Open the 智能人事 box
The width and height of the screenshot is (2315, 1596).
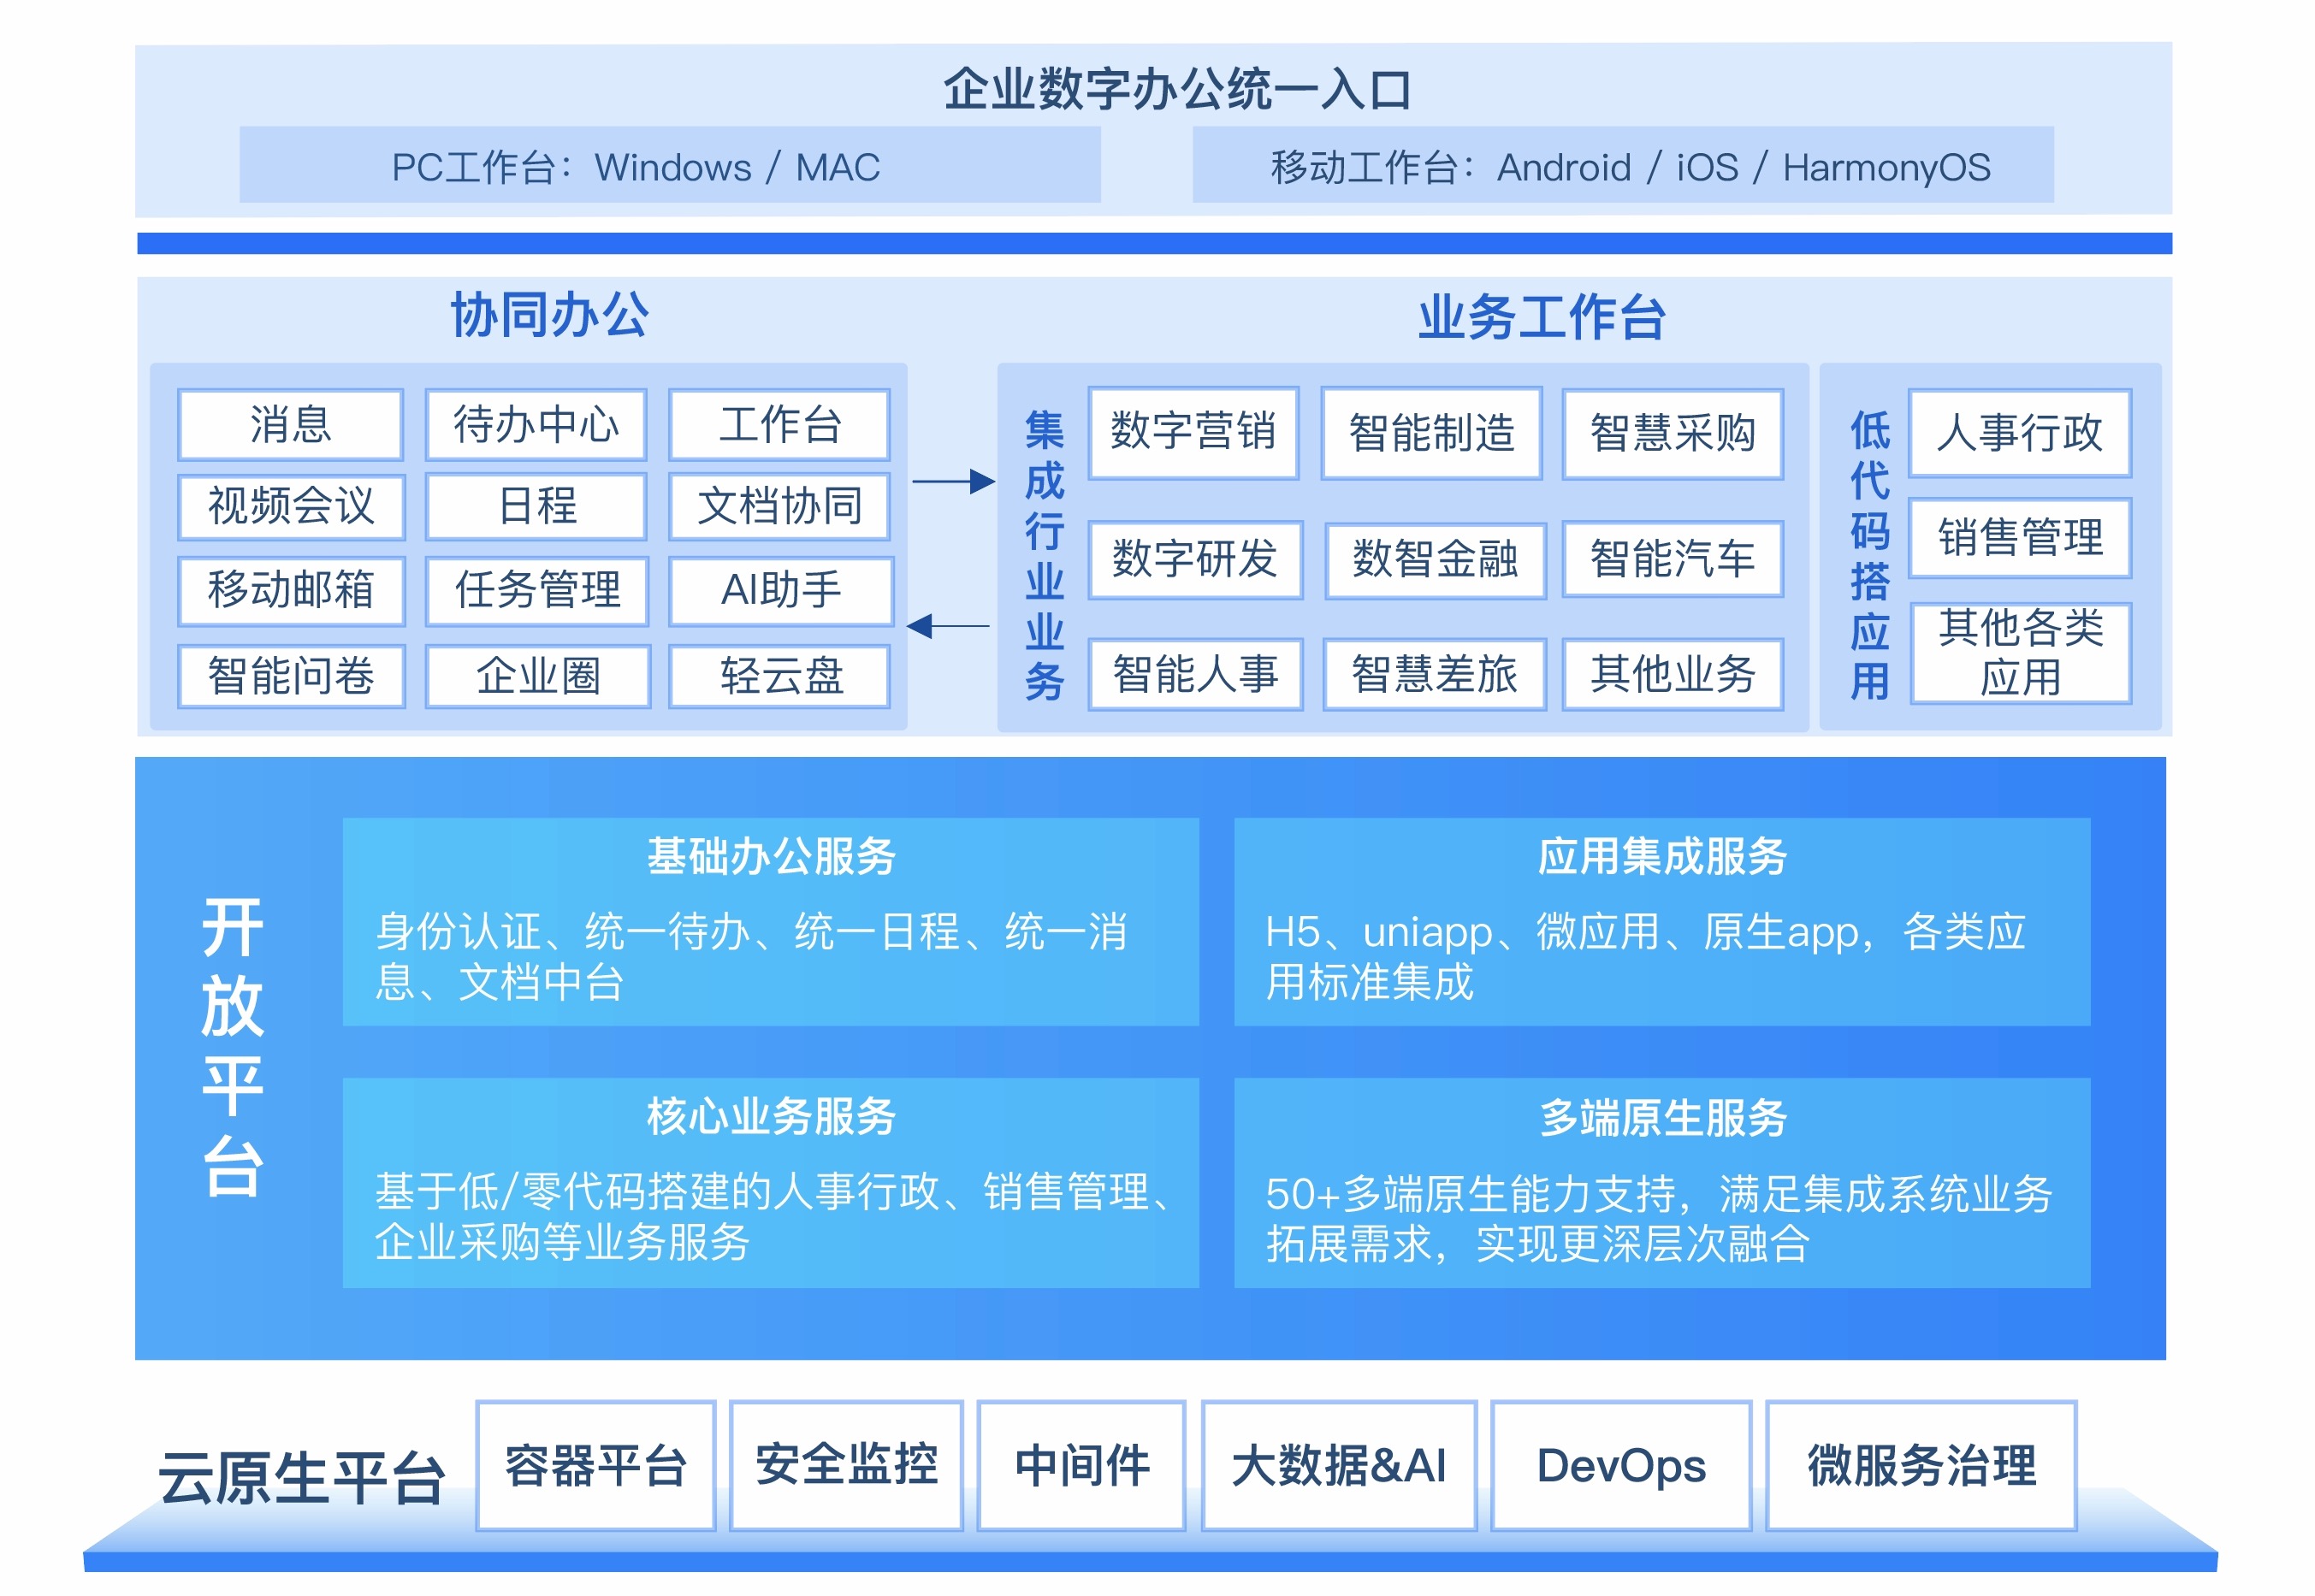1196,674
